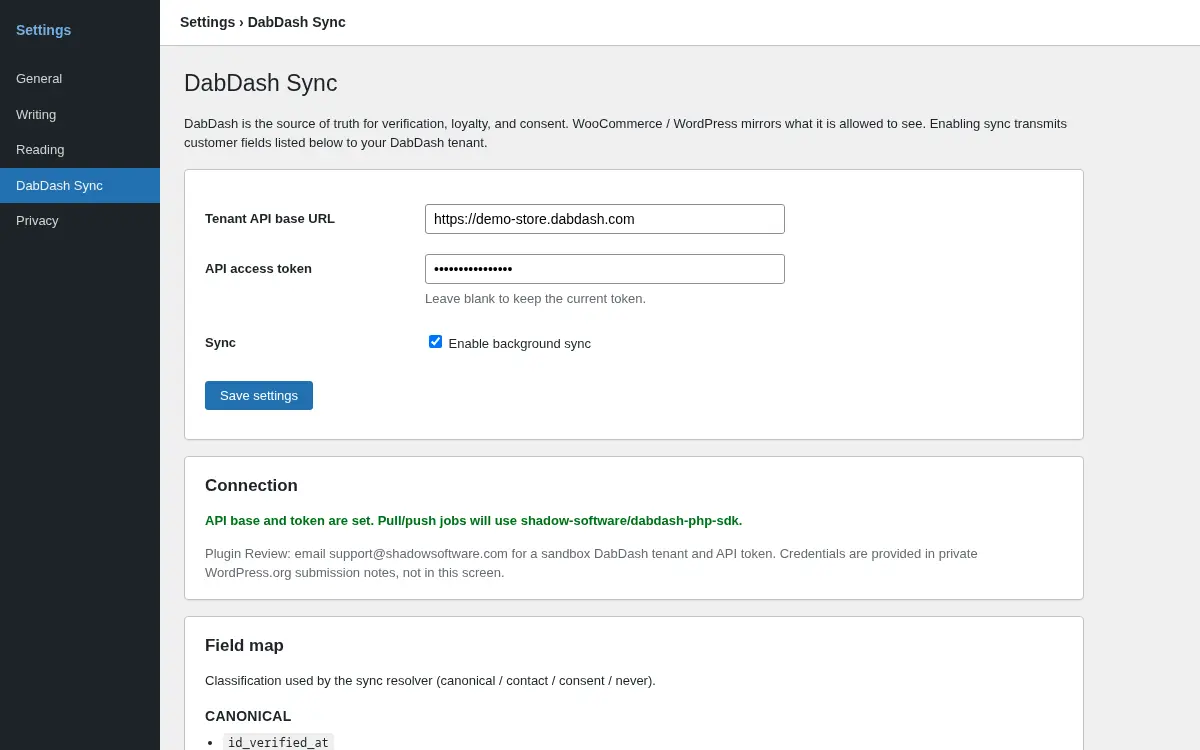Select DabDash Sync in sidebar

[80, 185]
